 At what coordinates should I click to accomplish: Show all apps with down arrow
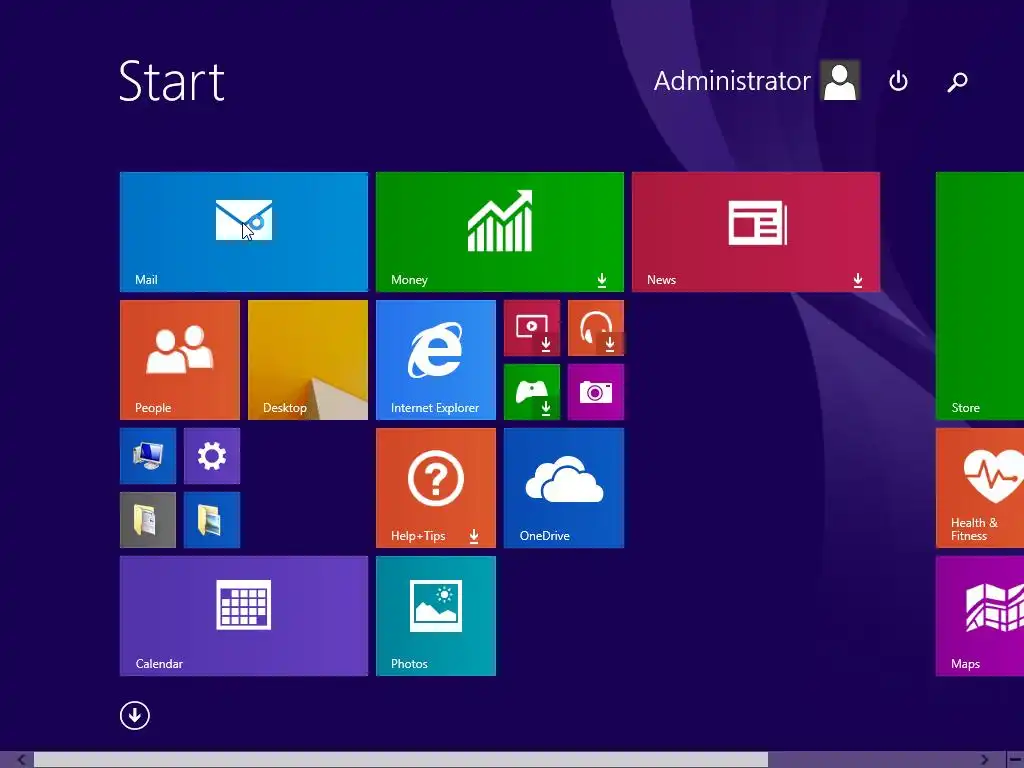[x=135, y=715]
